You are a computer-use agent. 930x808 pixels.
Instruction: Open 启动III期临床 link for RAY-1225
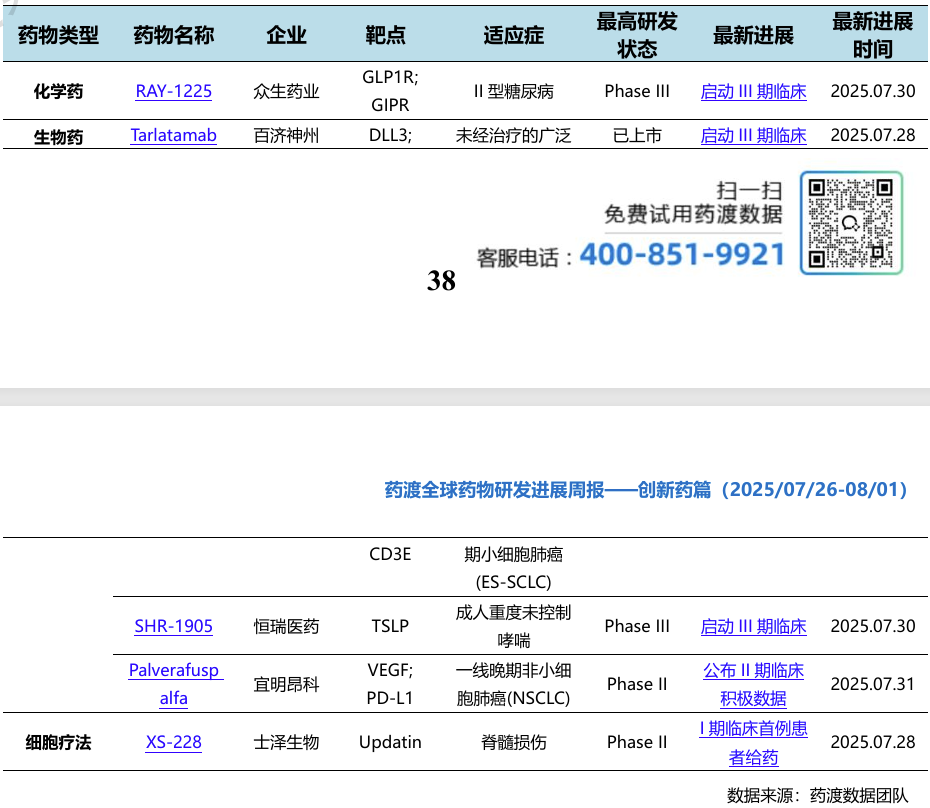[x=753, y=91]
